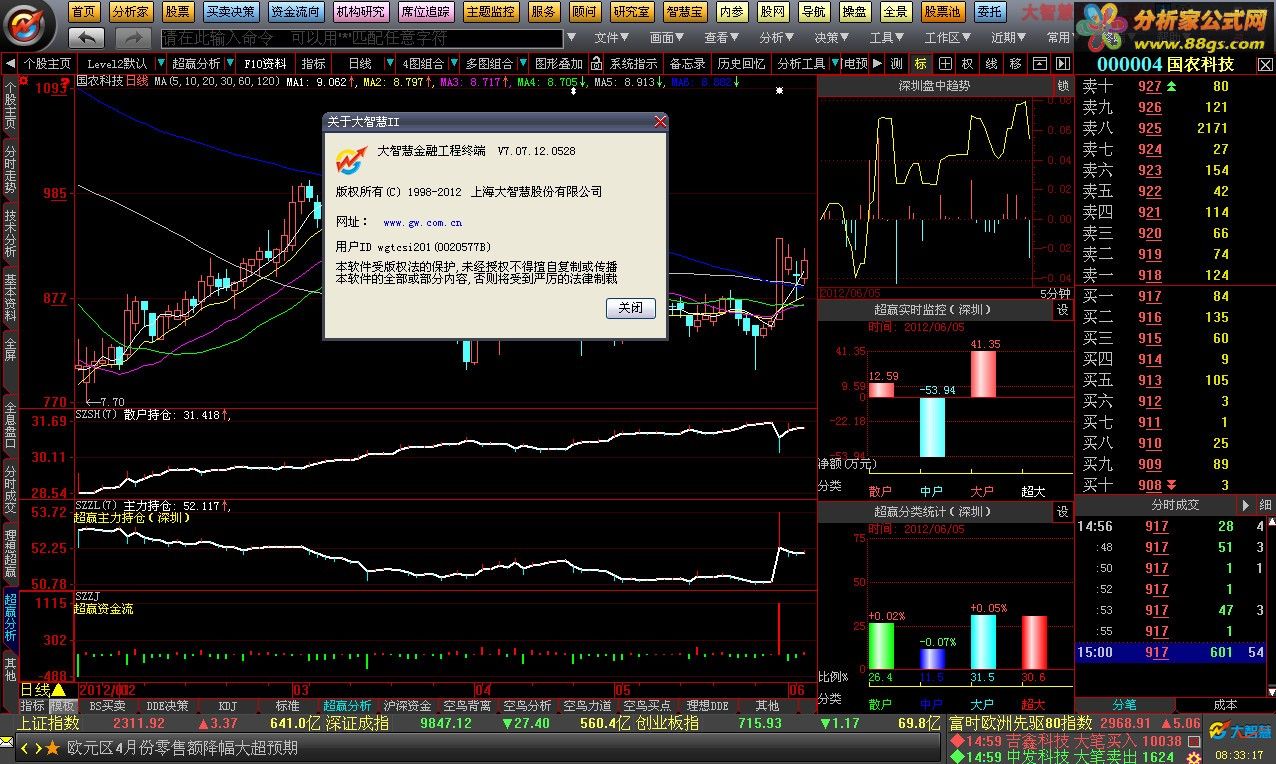Click the next news arrow in the ticker

[38, 747]
